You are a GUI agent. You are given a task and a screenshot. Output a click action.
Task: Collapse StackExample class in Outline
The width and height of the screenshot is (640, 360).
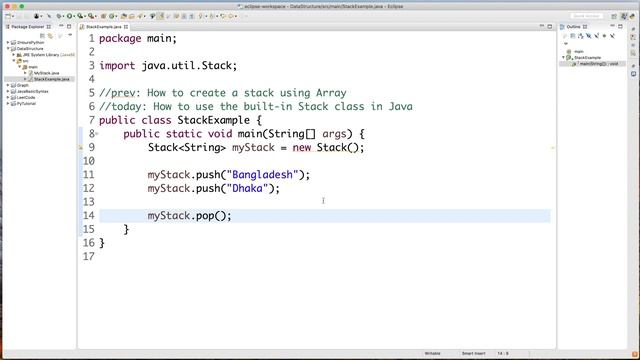[x=564, y=58]
